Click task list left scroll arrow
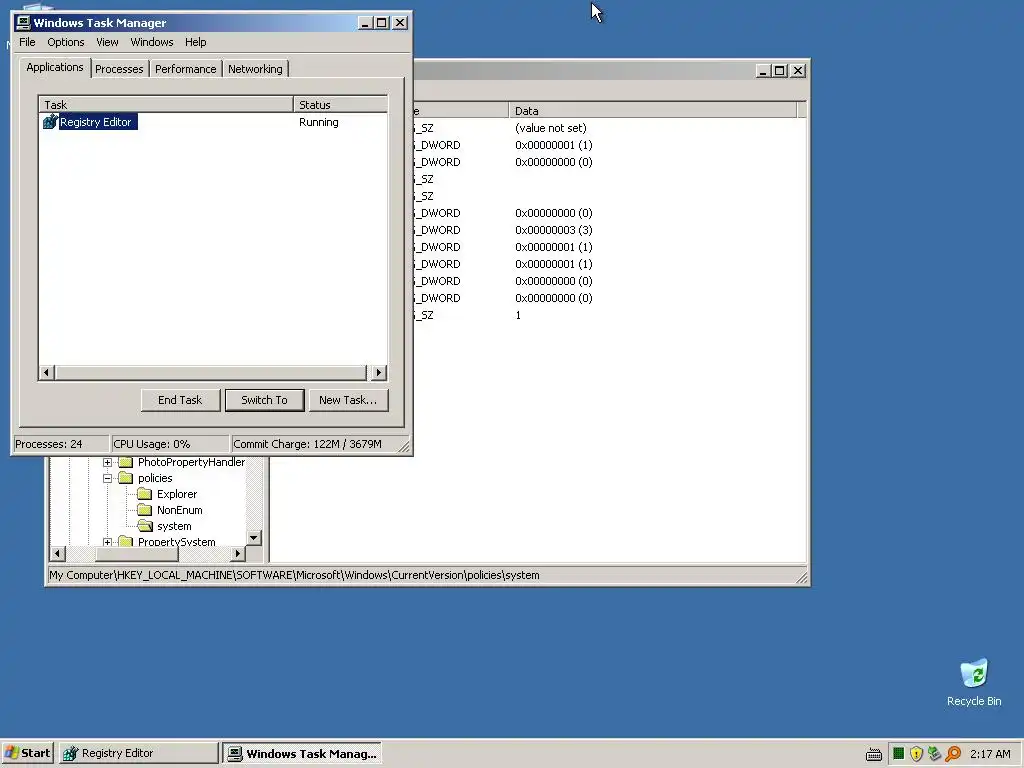 (46, 373)
